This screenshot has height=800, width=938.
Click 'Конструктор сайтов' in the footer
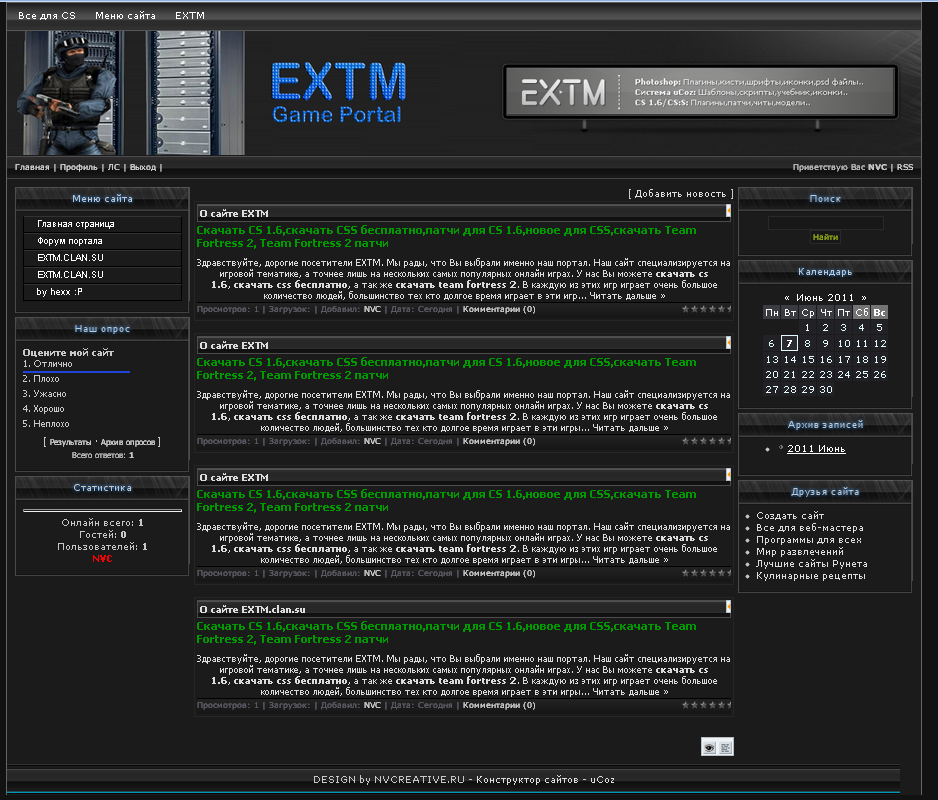527,780
